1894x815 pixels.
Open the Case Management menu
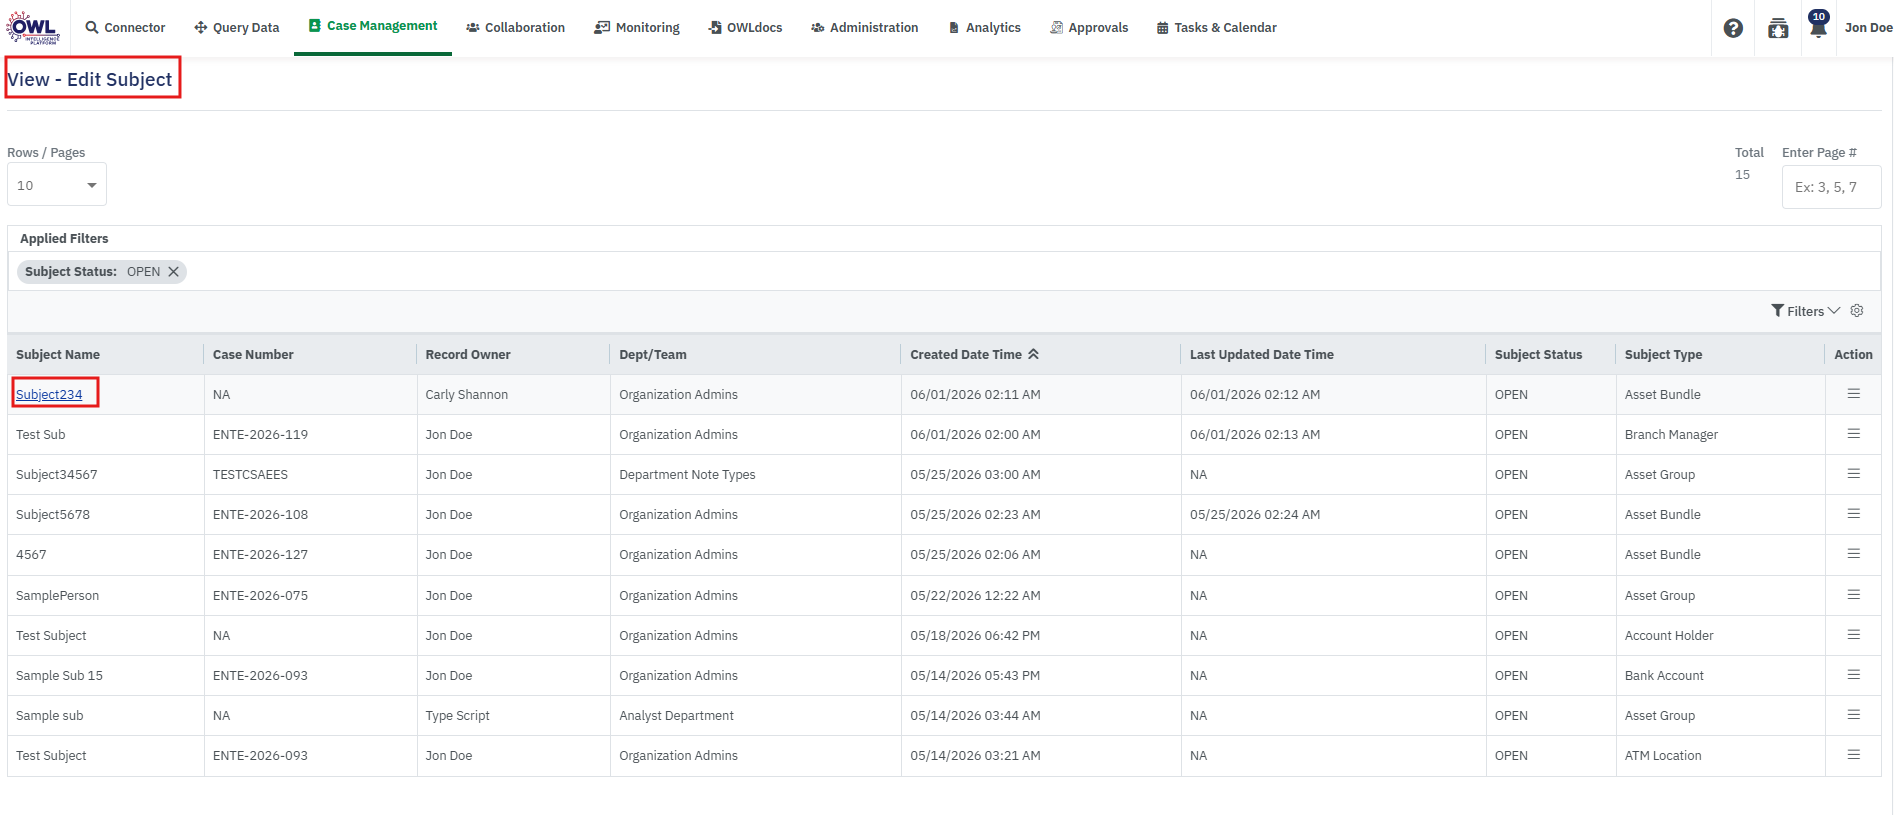tap(373, 26)
